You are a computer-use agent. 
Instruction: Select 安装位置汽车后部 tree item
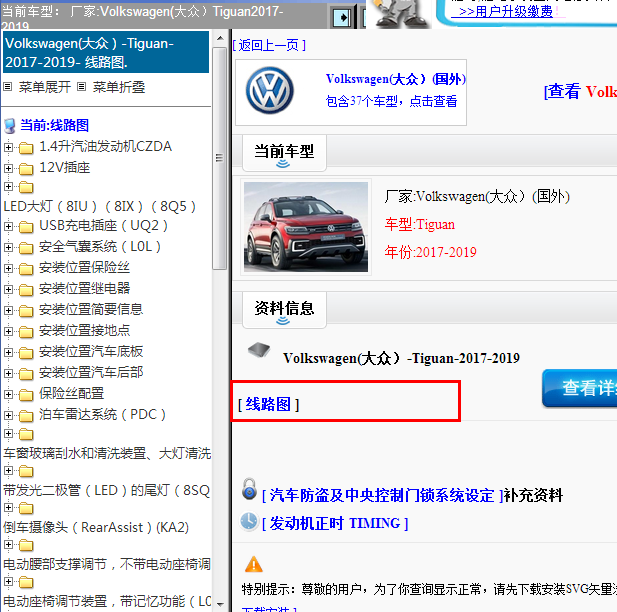tap(91, 372)
